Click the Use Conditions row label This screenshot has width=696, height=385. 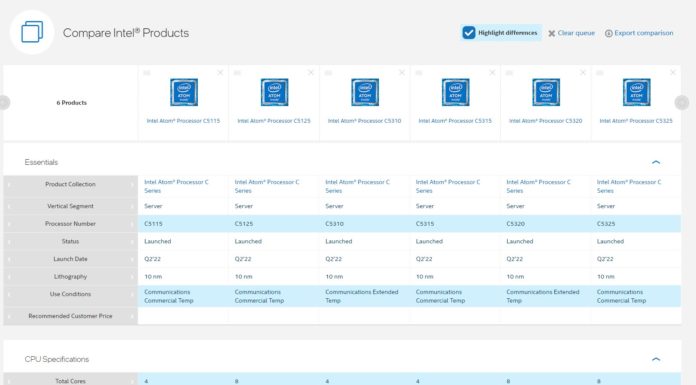pos(70,294)
